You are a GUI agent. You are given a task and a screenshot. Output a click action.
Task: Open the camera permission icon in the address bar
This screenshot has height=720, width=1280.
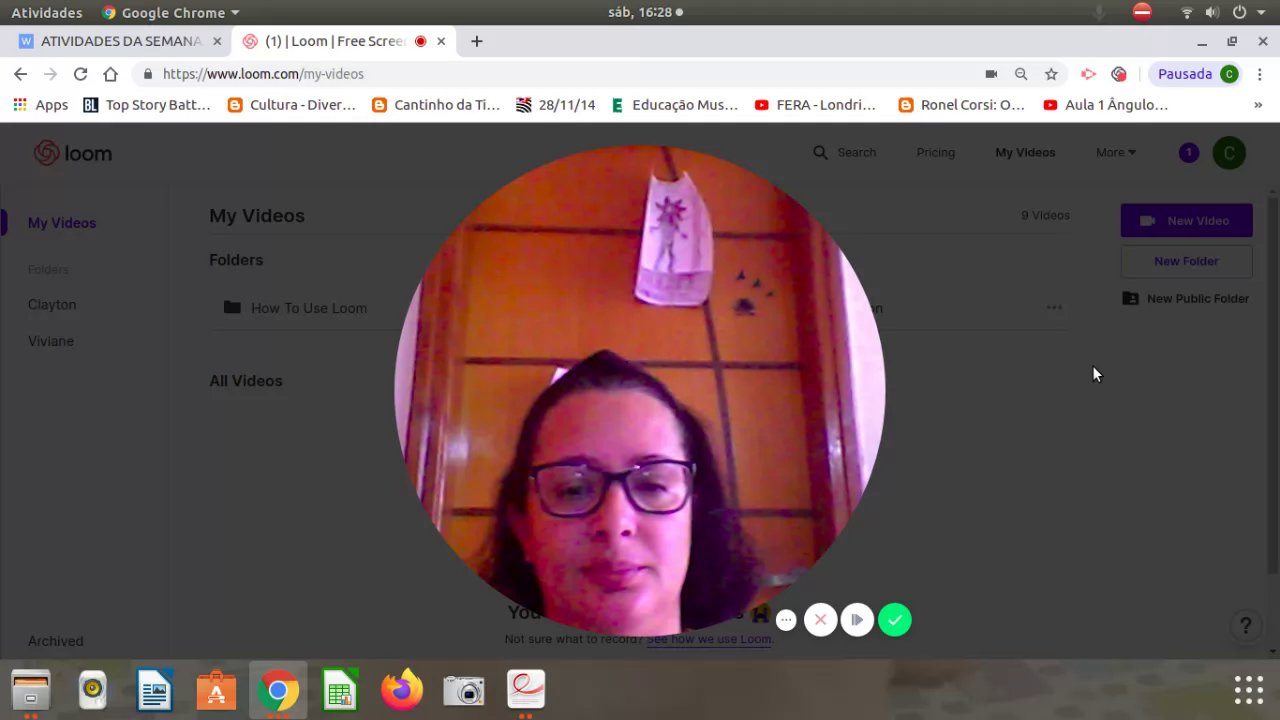pyautogui.click(x=991, y=74)
